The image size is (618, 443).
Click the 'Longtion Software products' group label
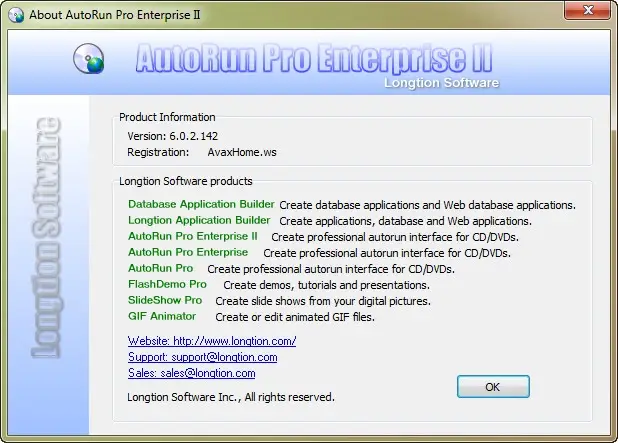point(186,181)
